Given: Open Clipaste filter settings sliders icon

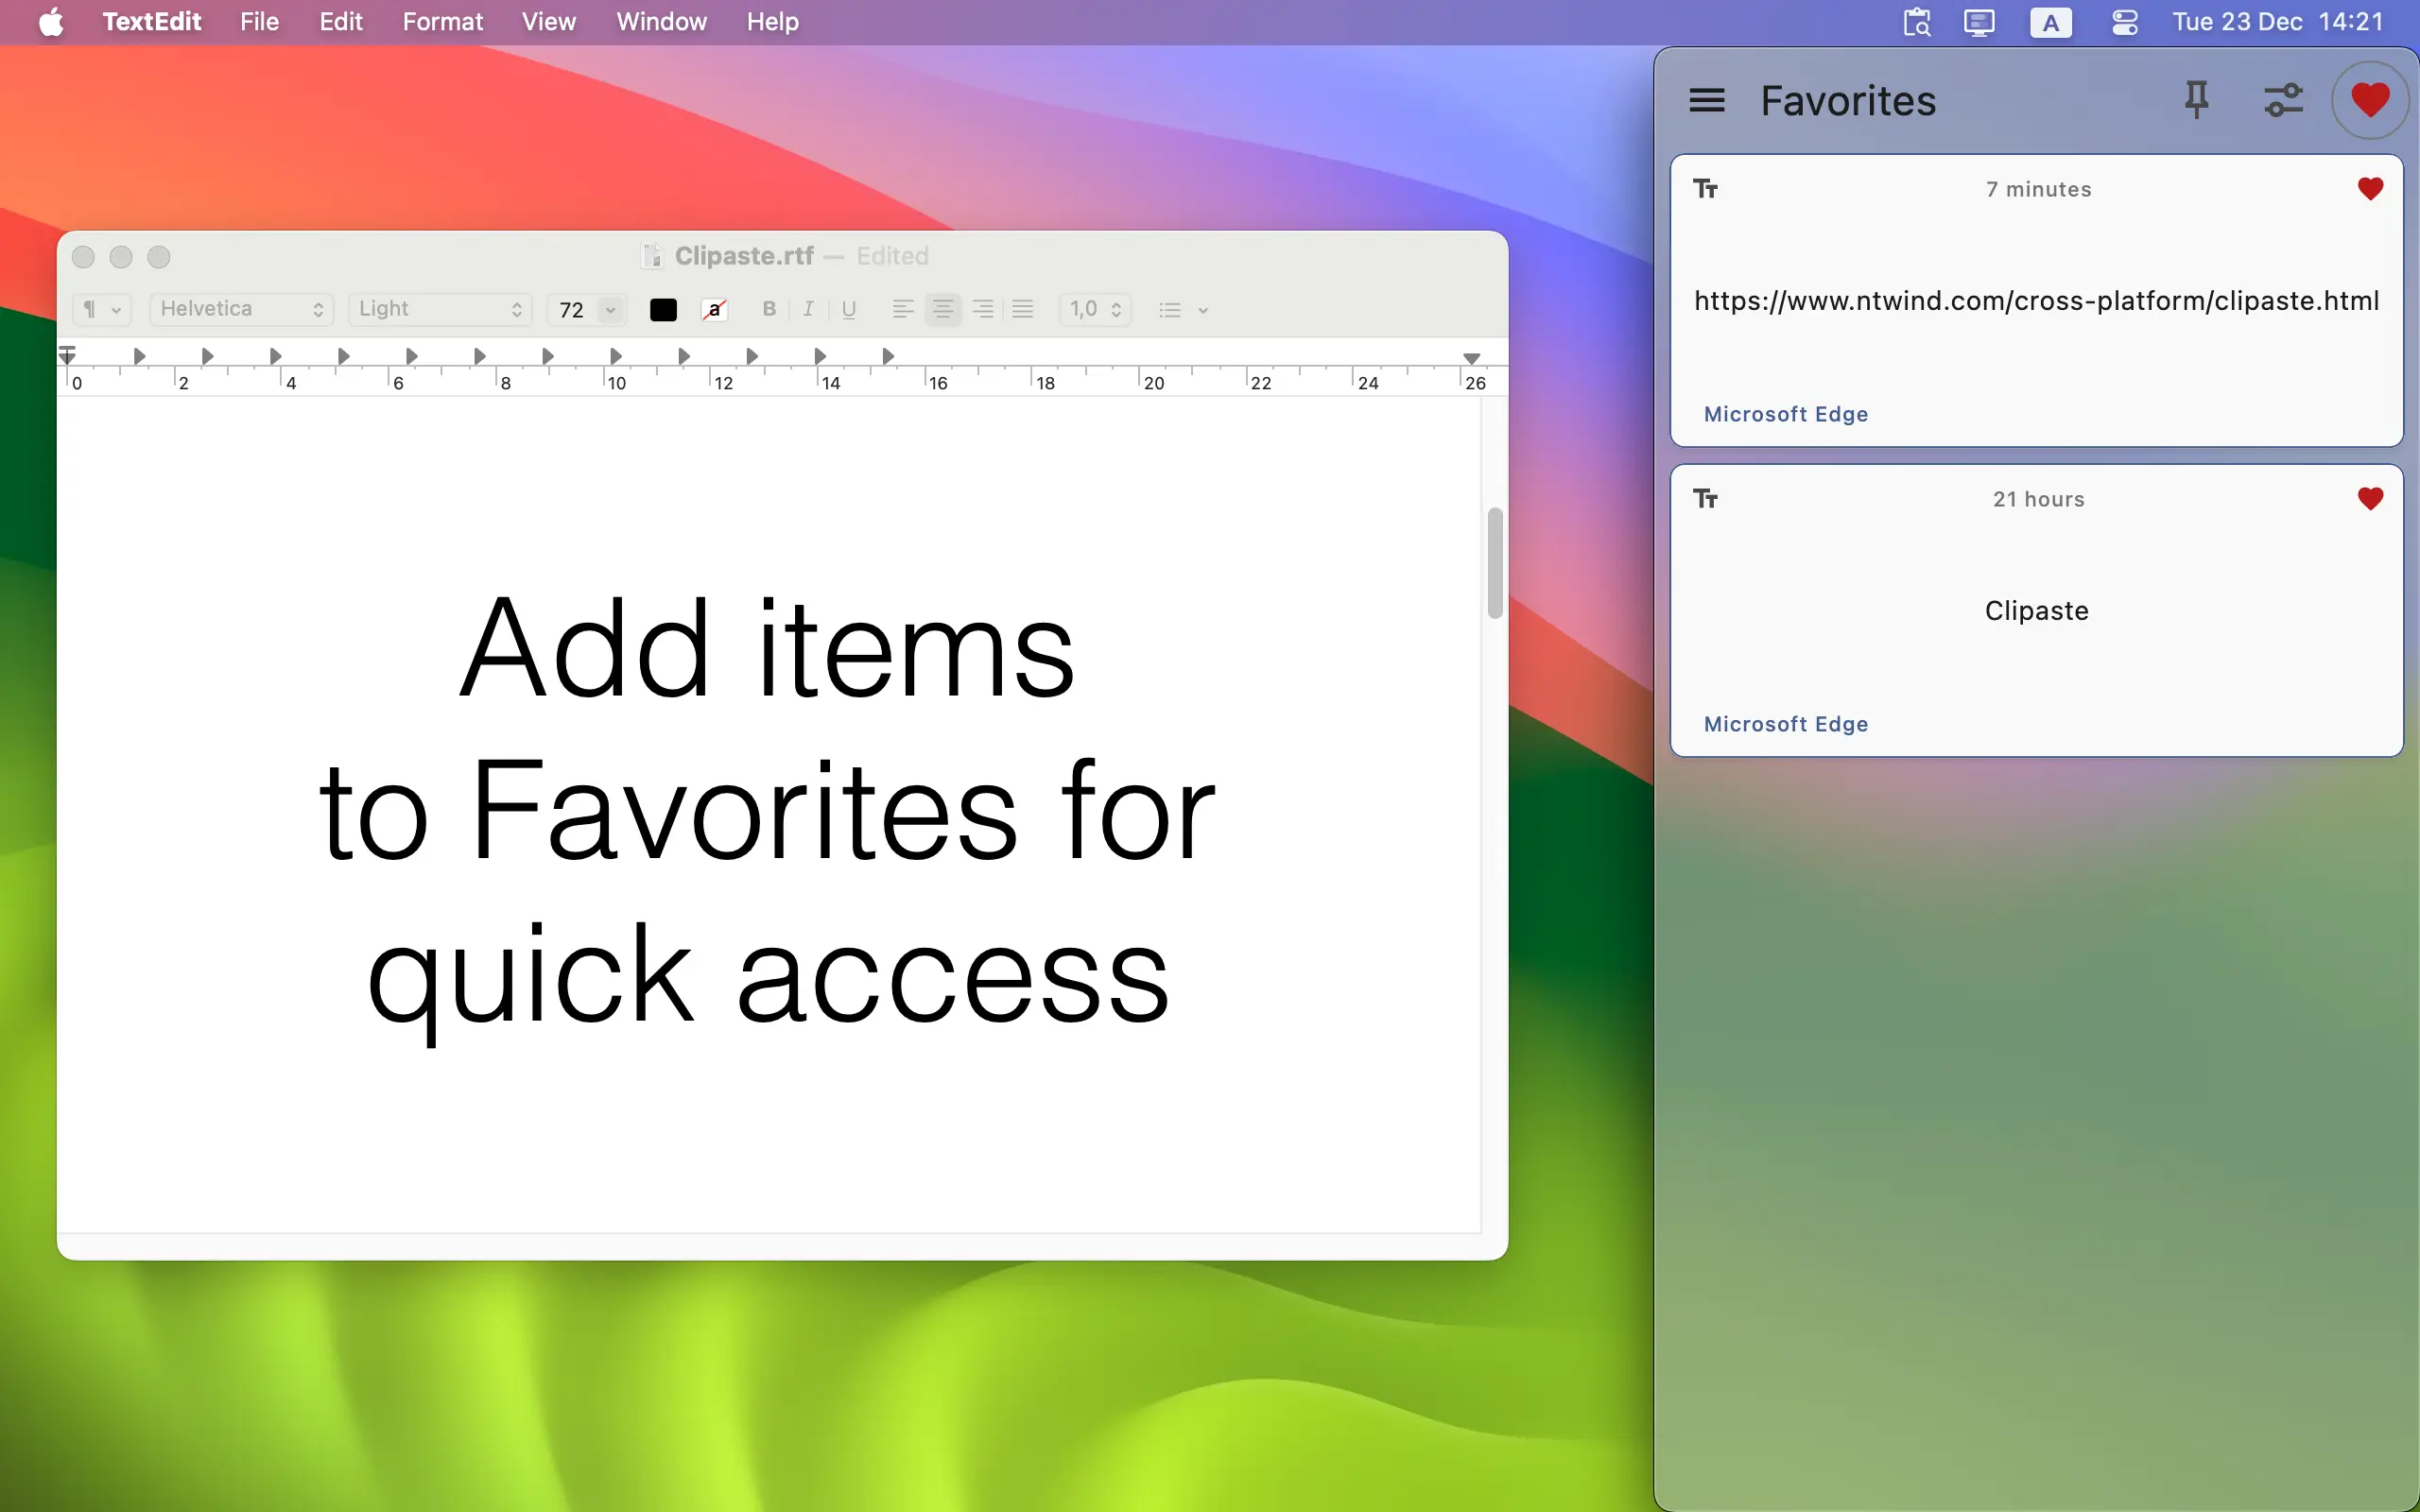Looking at the screenshot, I should click(2283, 100).
